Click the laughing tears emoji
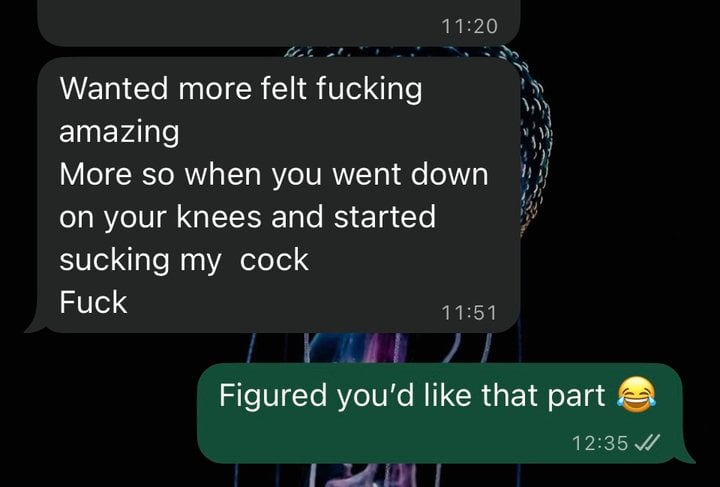The width and height of the screenshot is (720, 487). tap(636, 395)
